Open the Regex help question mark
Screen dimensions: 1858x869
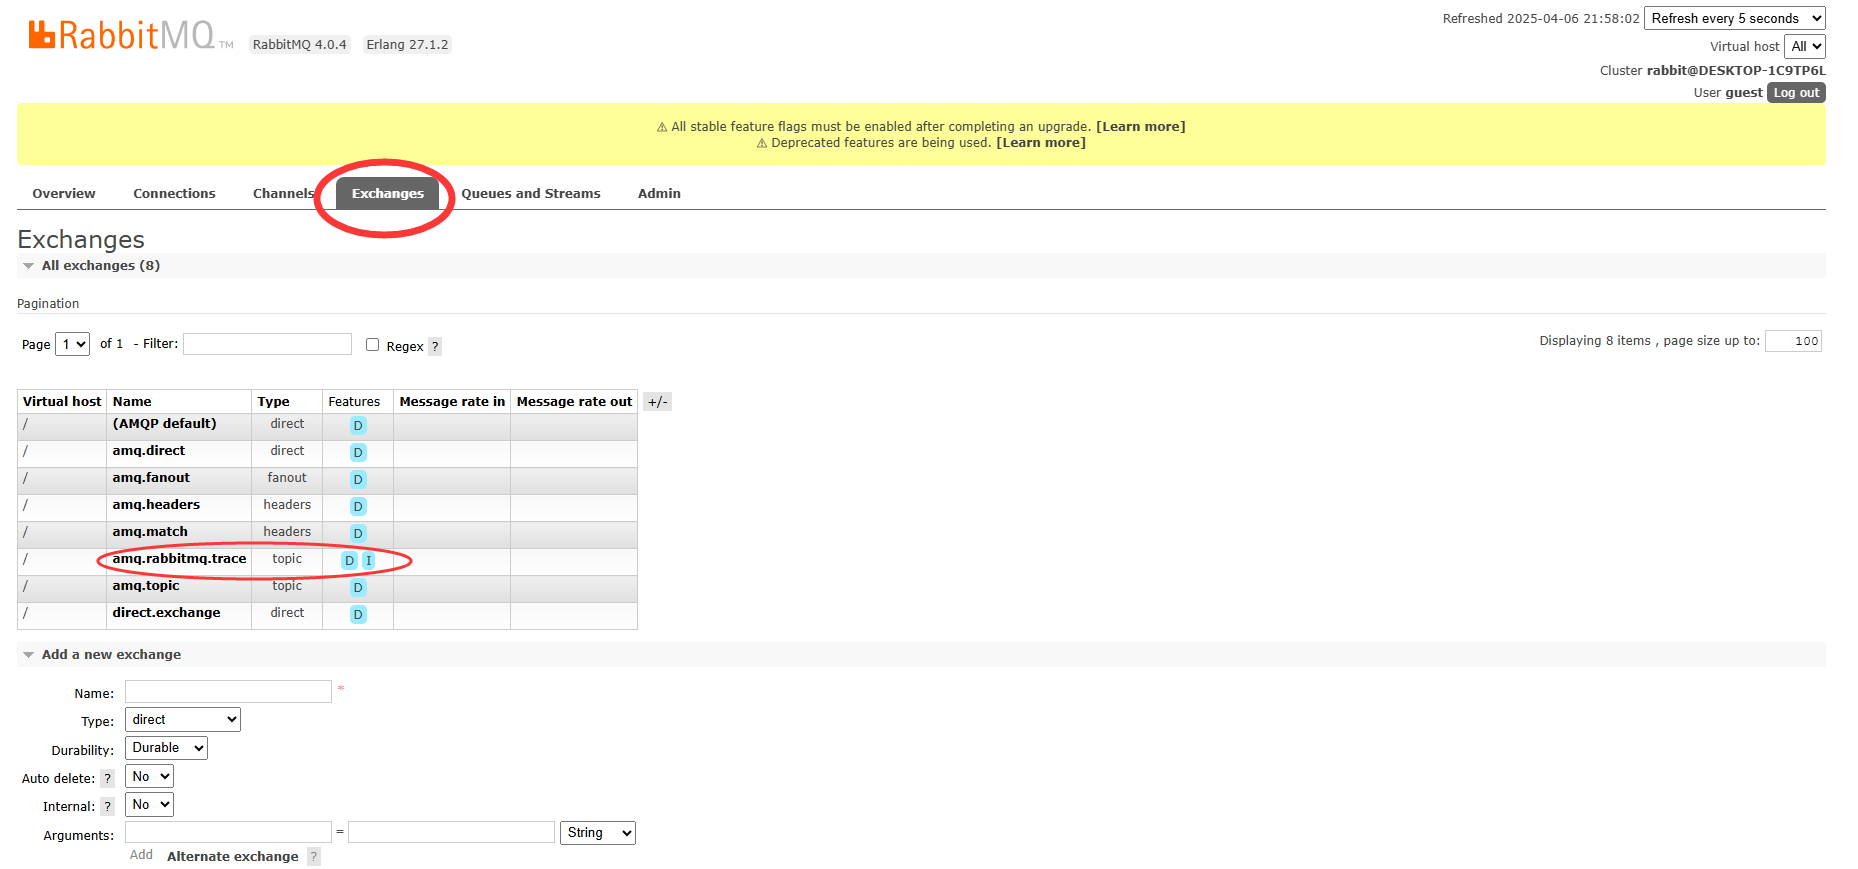point(435,346)
